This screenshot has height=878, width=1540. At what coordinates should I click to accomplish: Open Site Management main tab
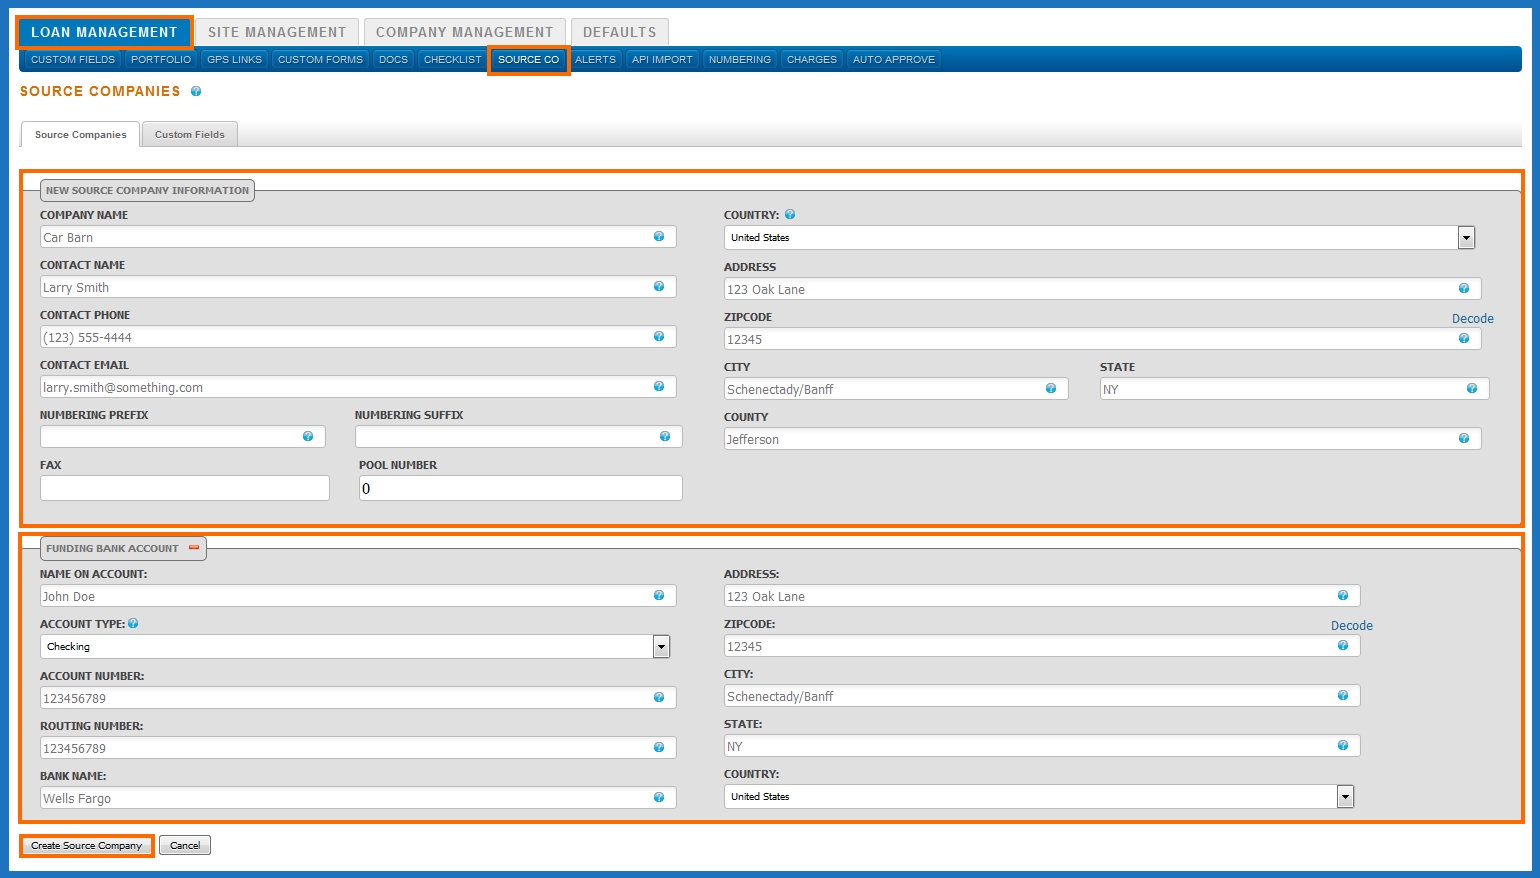coord(277,32)
